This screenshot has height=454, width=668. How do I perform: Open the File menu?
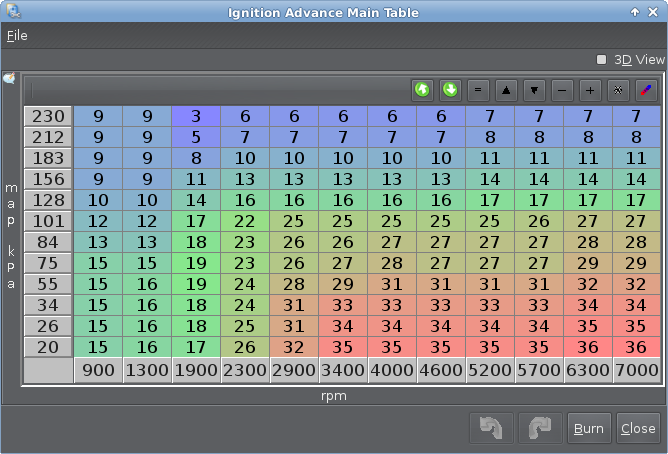[17, 35]
